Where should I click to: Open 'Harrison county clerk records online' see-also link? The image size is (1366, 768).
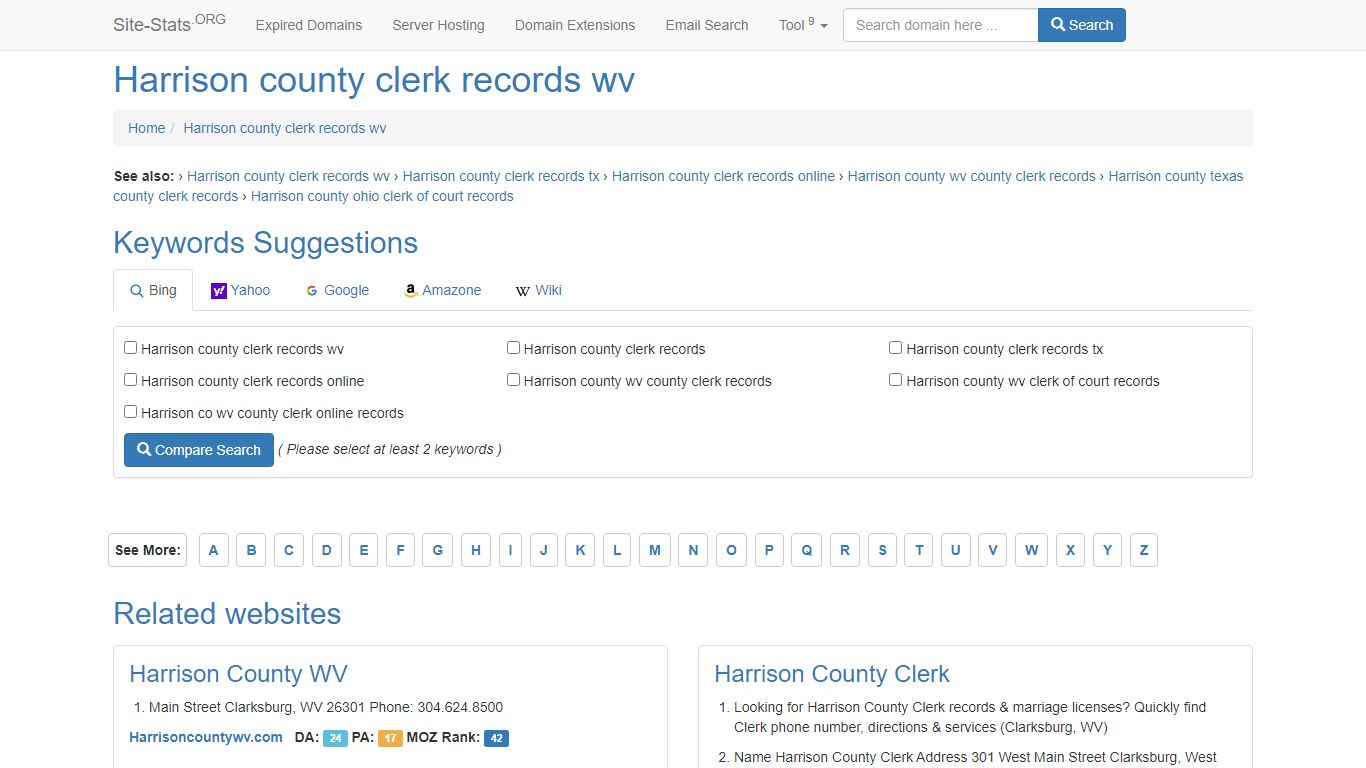(x=723, y=176)
